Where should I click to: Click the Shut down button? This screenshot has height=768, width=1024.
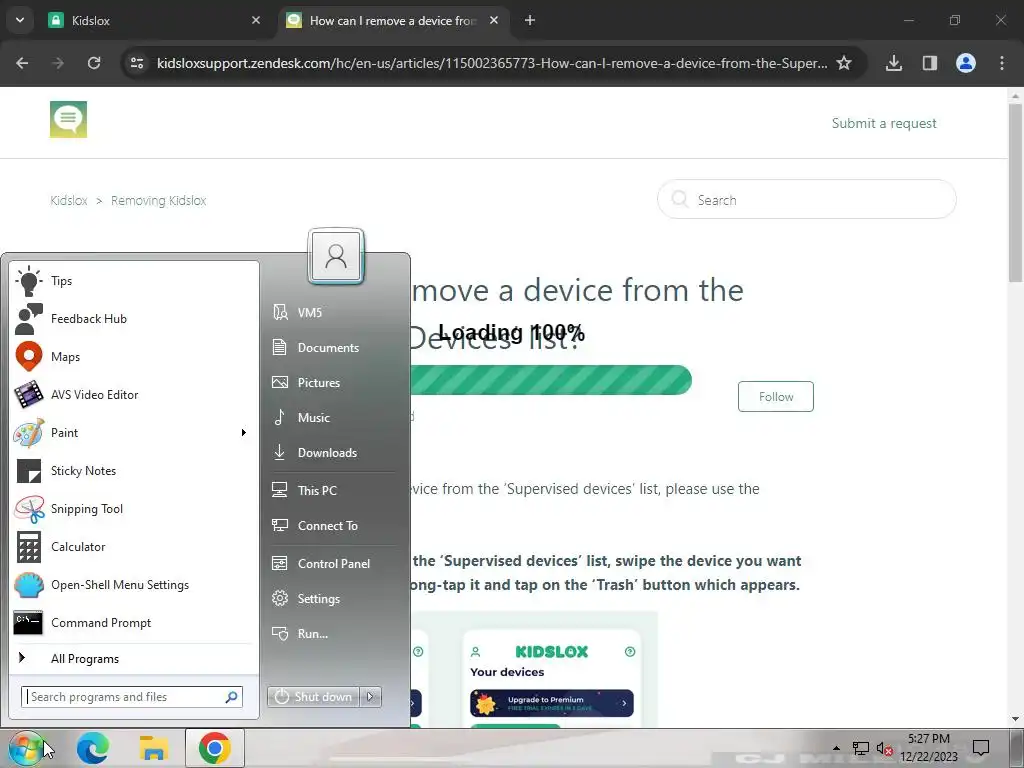pyautogui.click(x=313, y=697)
